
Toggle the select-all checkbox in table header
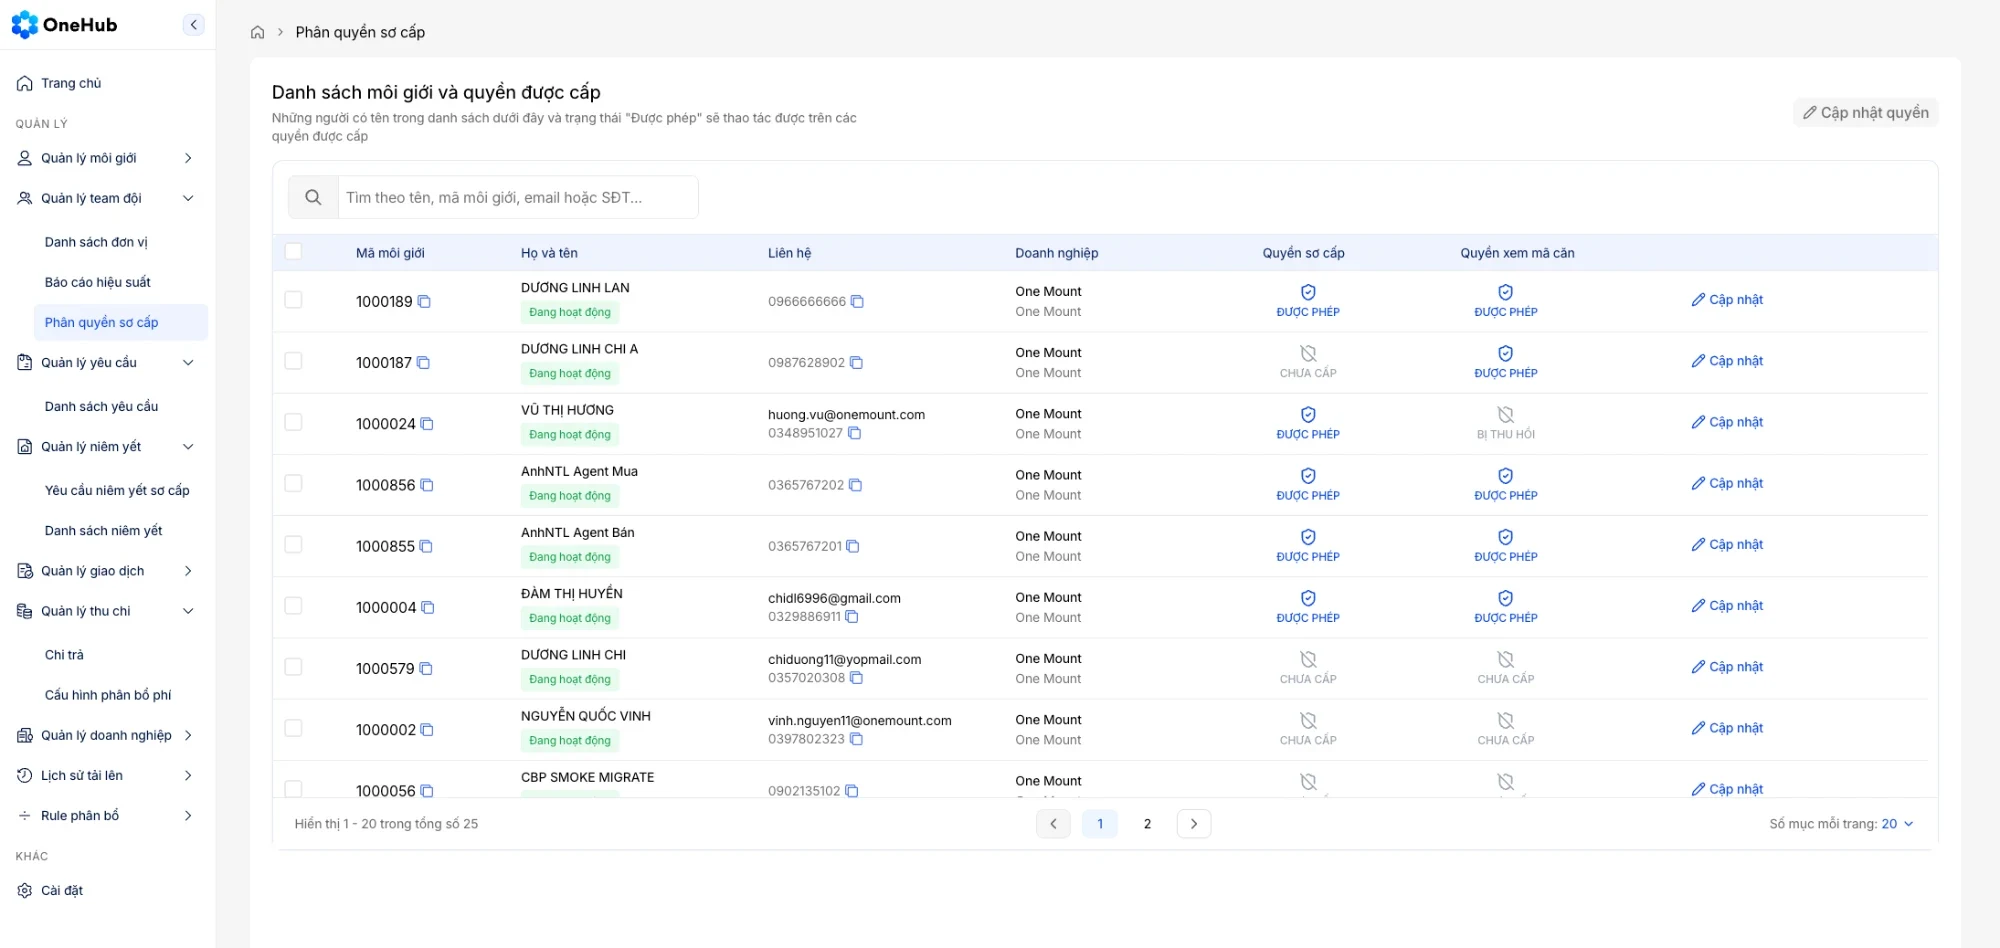click(293, 251)
